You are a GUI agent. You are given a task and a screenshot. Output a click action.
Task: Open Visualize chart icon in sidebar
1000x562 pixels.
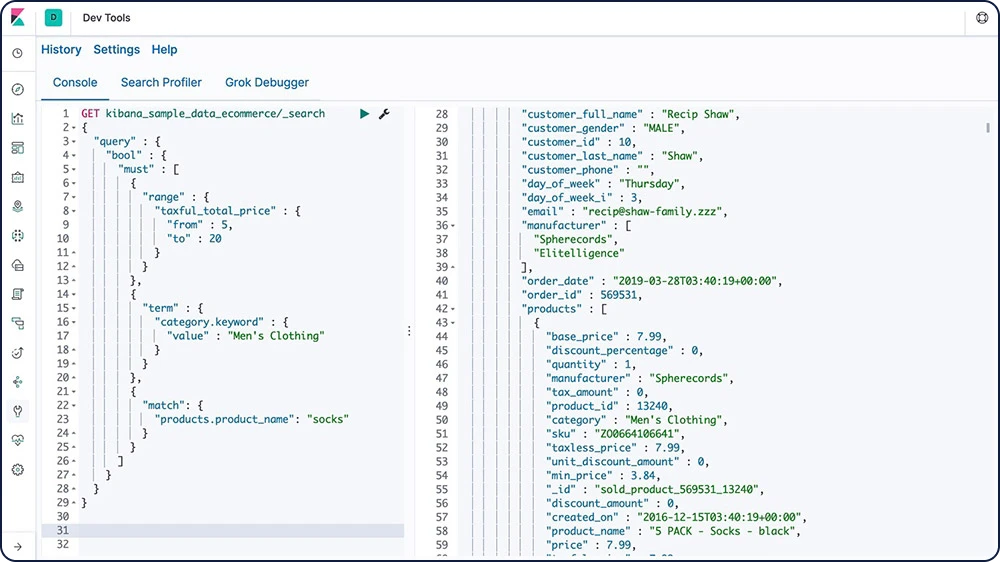[x=18, y=119]
